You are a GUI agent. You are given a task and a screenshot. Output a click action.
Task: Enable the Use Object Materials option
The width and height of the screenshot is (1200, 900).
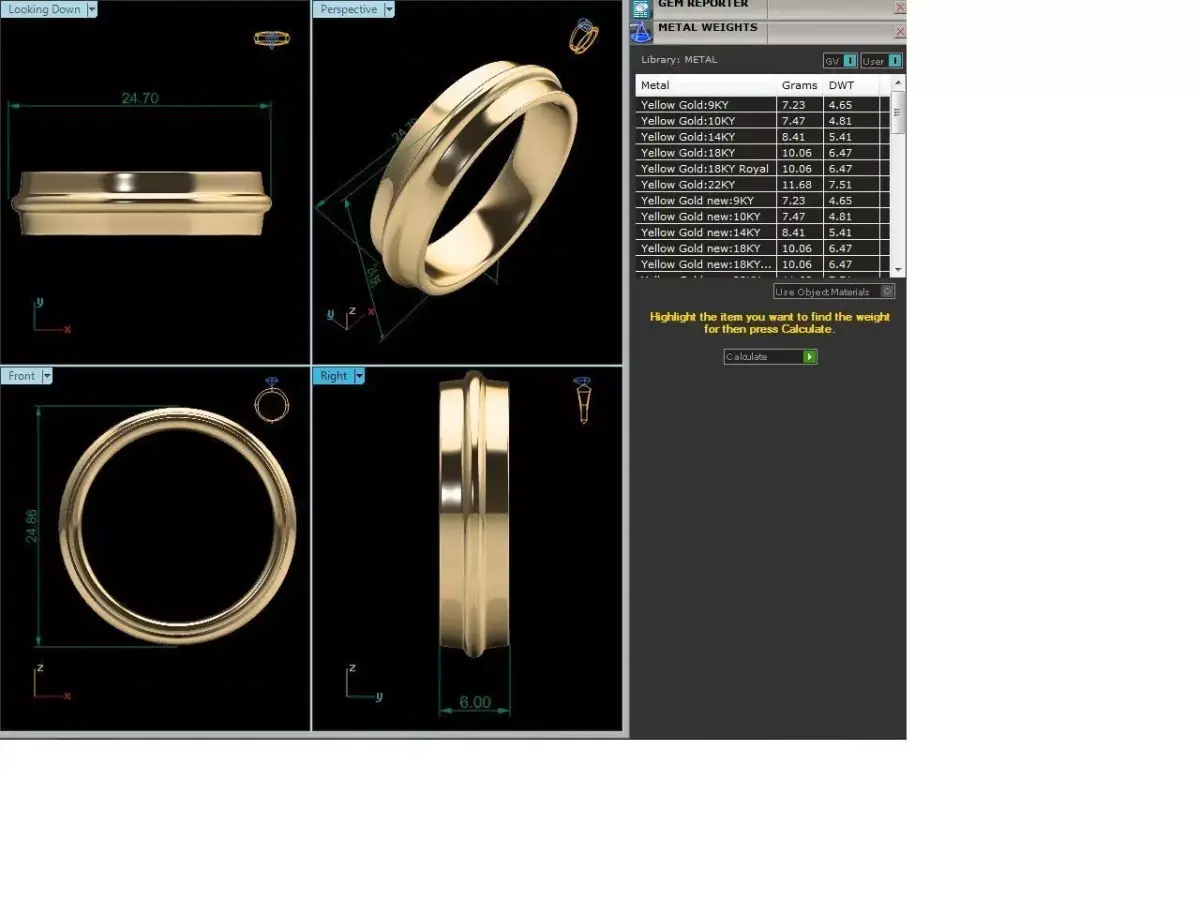[x=887, y=291]
